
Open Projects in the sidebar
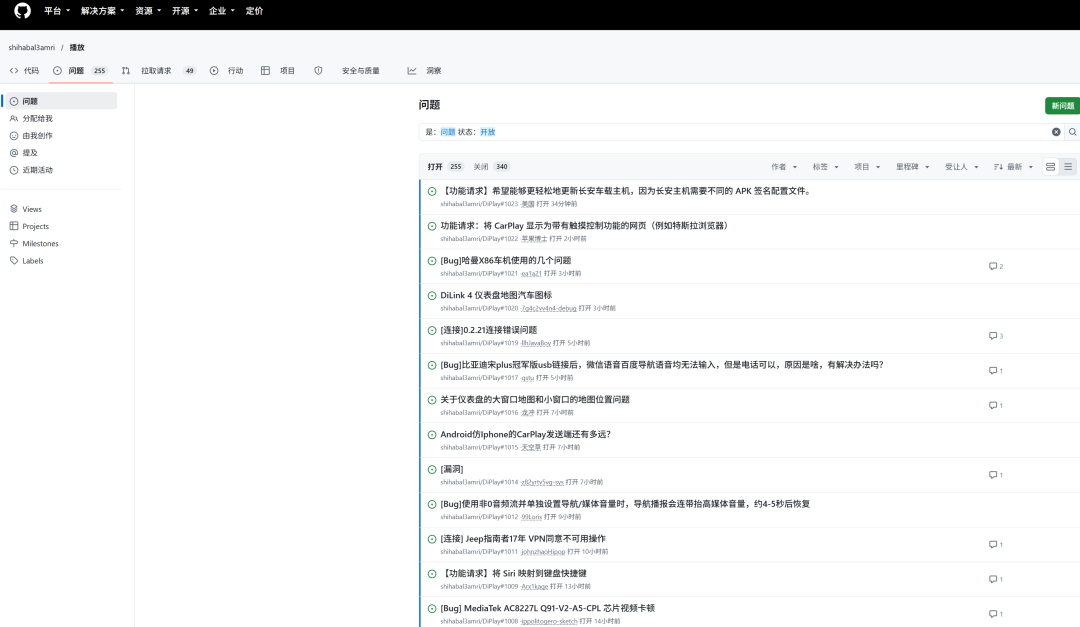(x=61, y=226)
